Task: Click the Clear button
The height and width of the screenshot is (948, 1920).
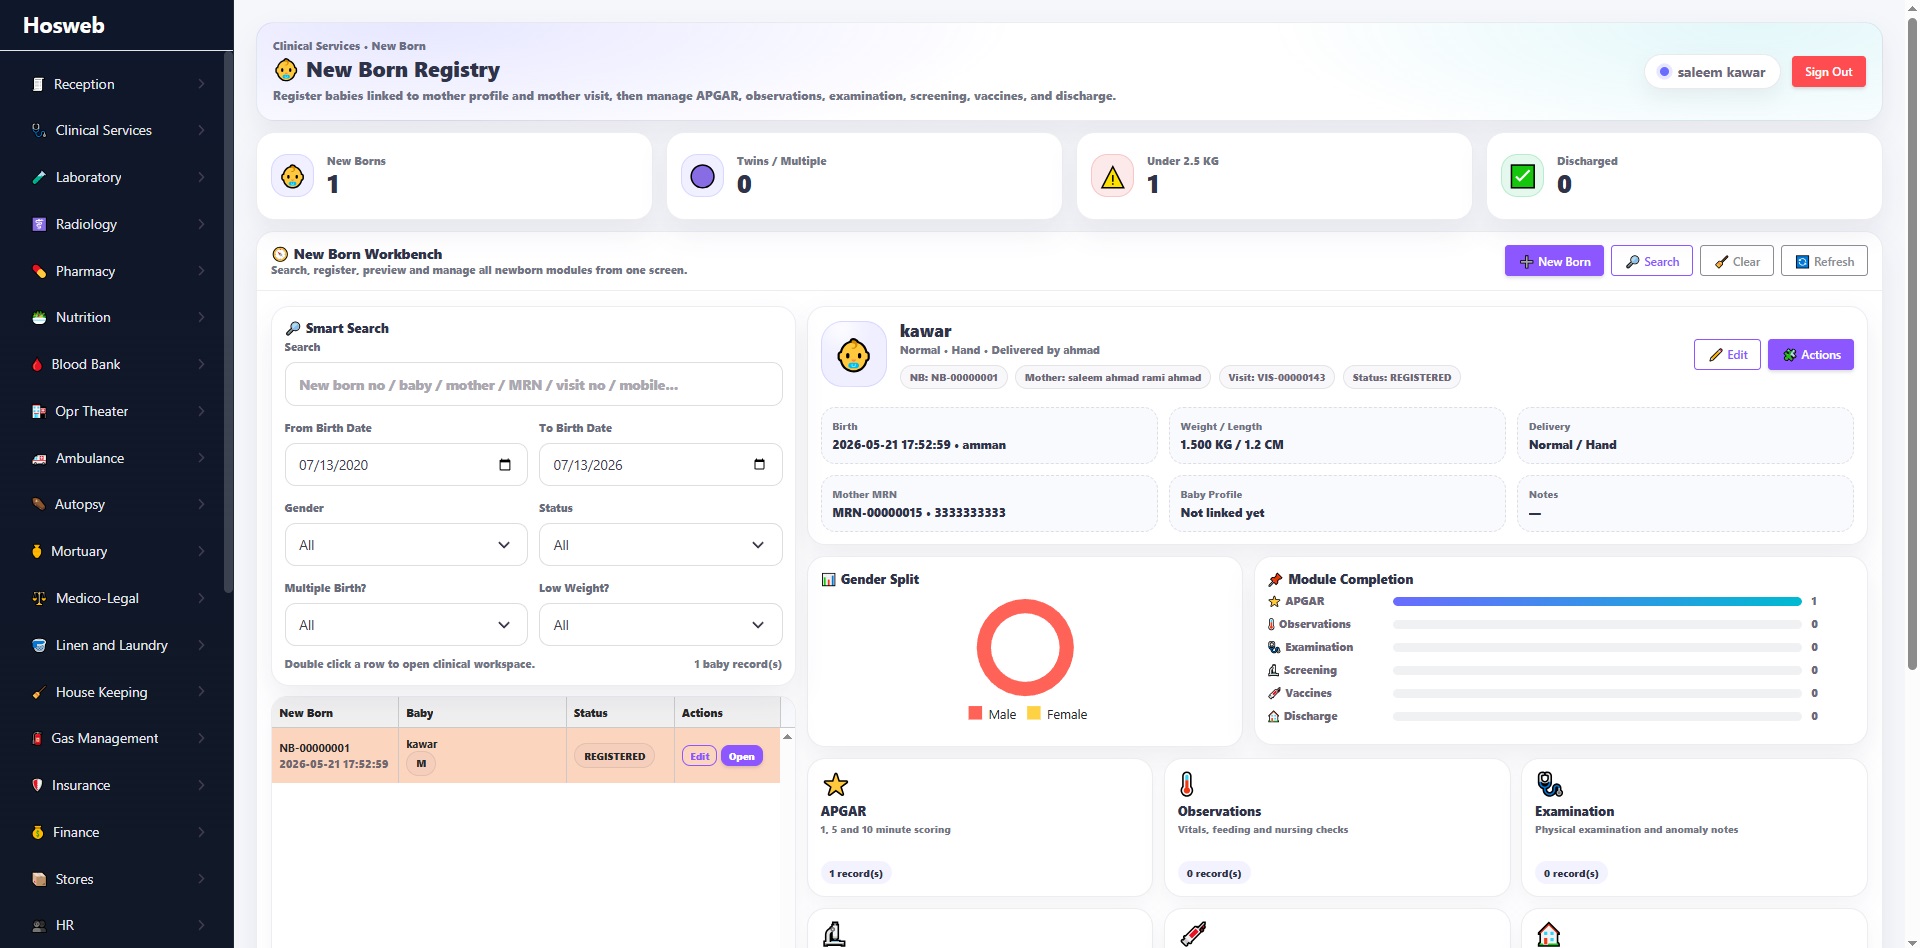Action: (1737, 261)
